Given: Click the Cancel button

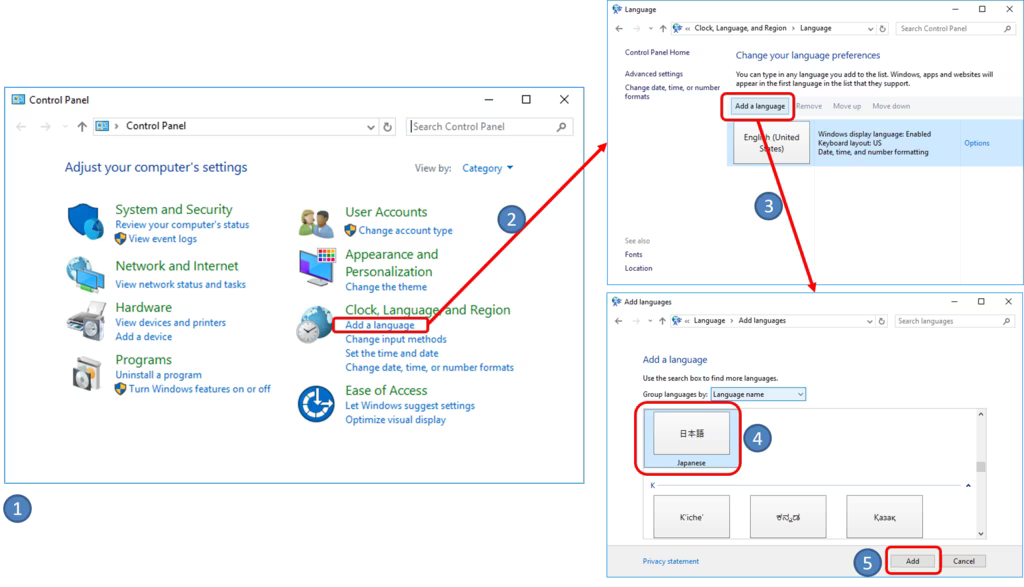Looking at the screenshot, I should (x=963, y=561).
